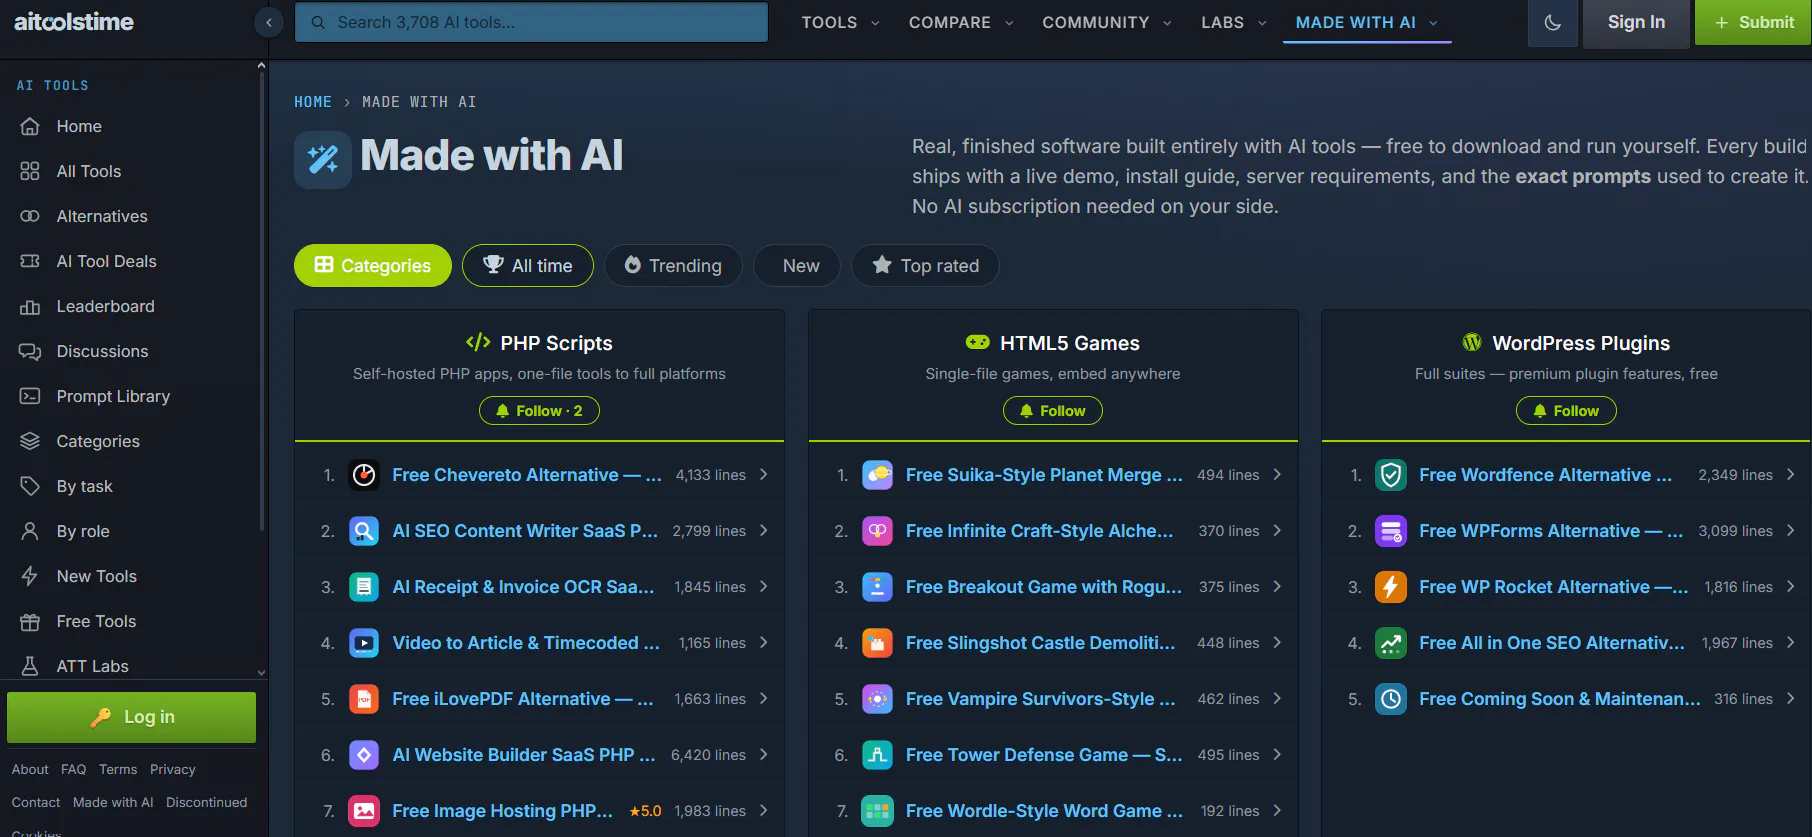Toggle dark mode with the moon icon
The height and width of the screenshot is (837, 1812).
1552,23
